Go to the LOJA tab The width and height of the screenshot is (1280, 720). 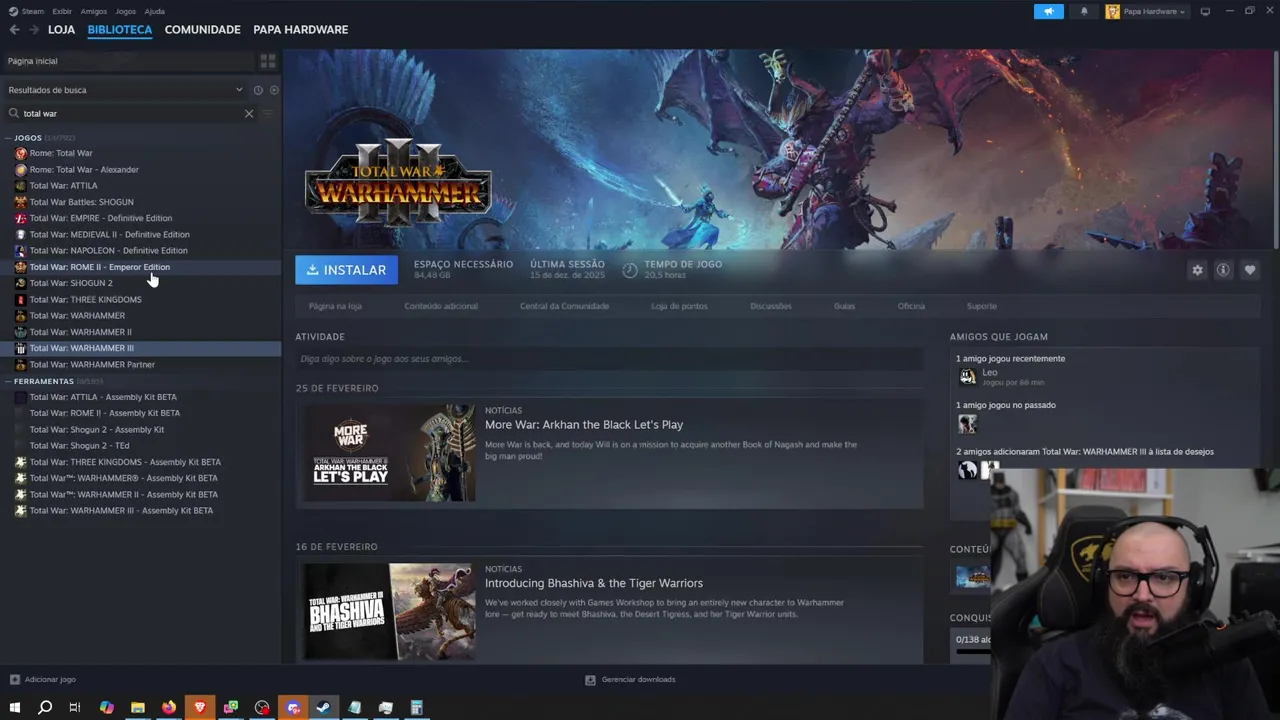[x=61, y=30]
